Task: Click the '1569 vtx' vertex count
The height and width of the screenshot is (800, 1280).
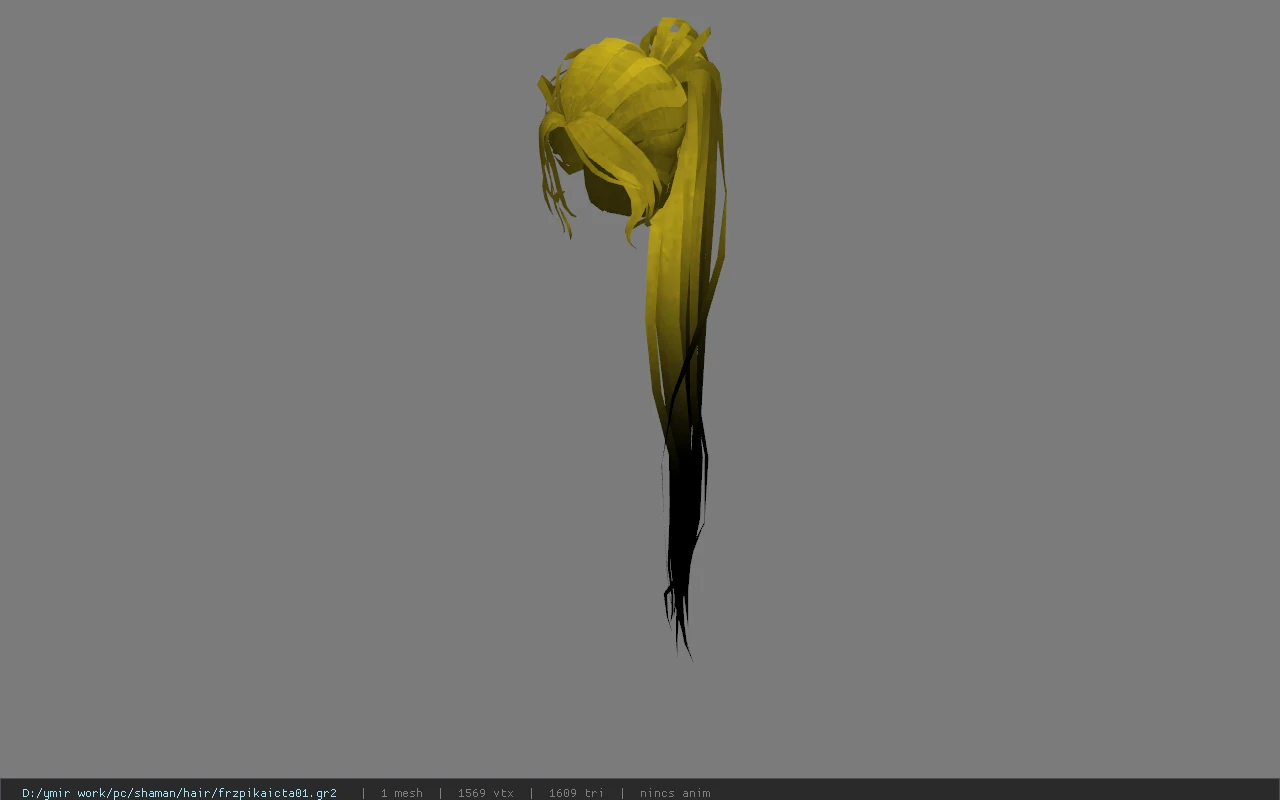Action: point(485,793)
